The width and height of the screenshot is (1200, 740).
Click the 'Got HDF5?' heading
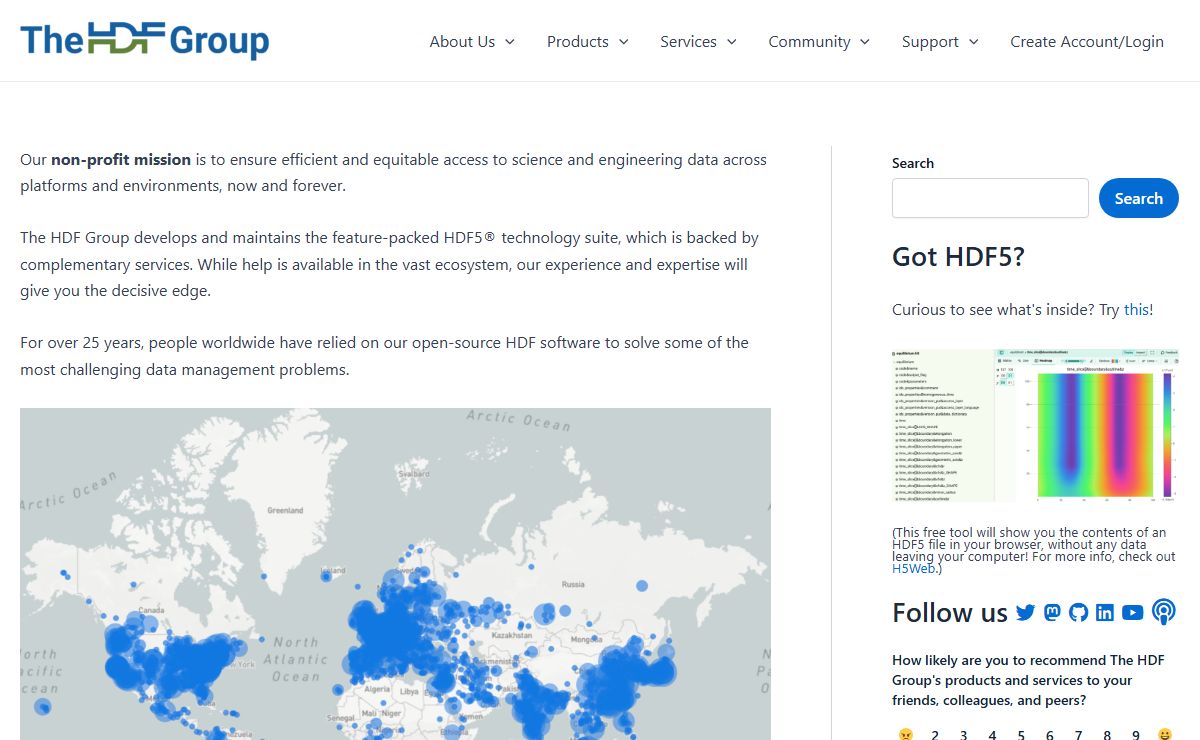click(x=958, y=257)
